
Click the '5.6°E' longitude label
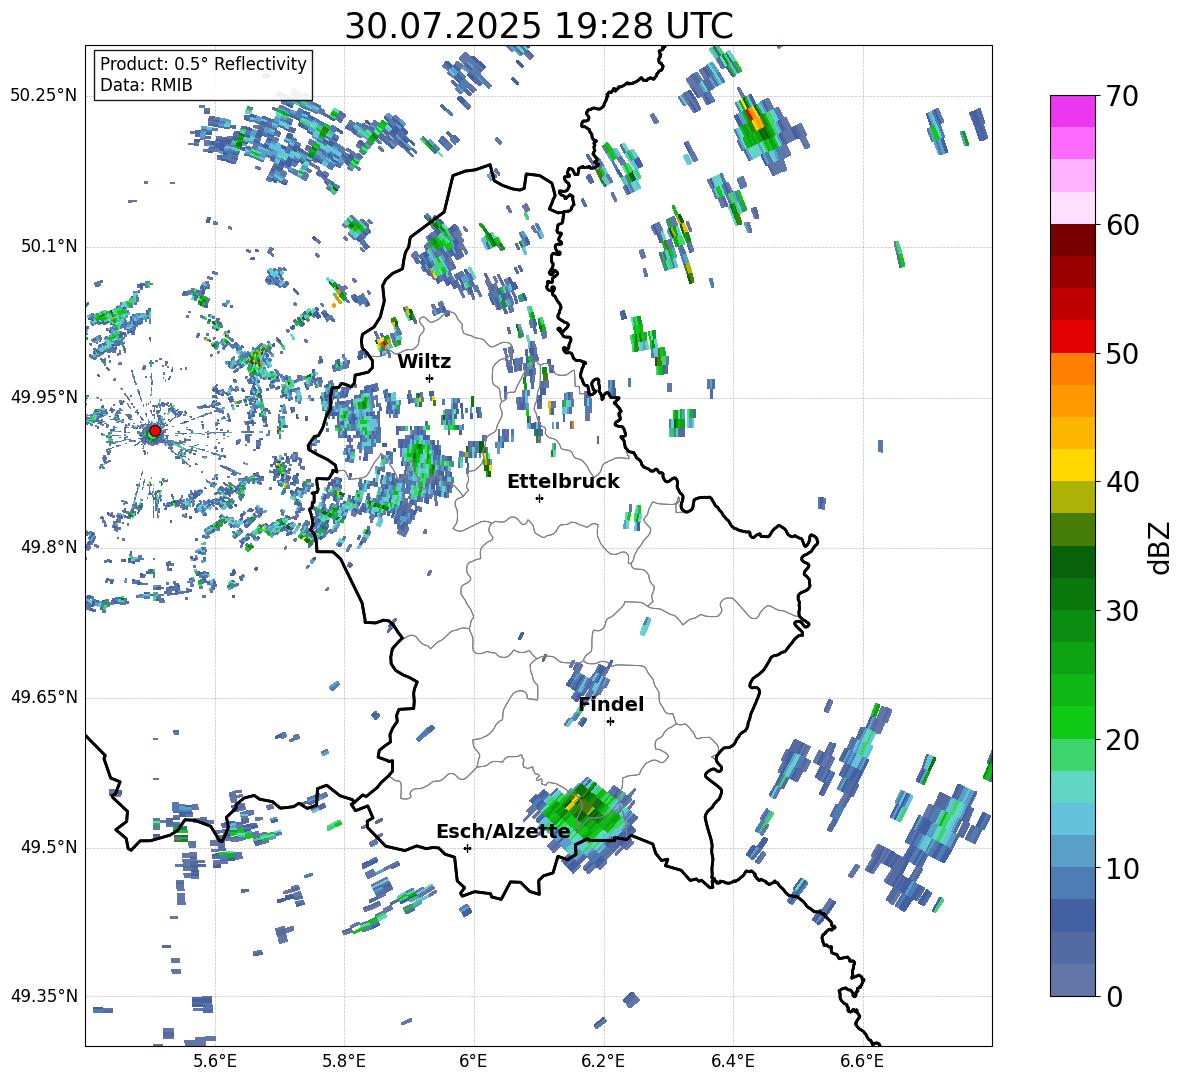pos(215,1061)
